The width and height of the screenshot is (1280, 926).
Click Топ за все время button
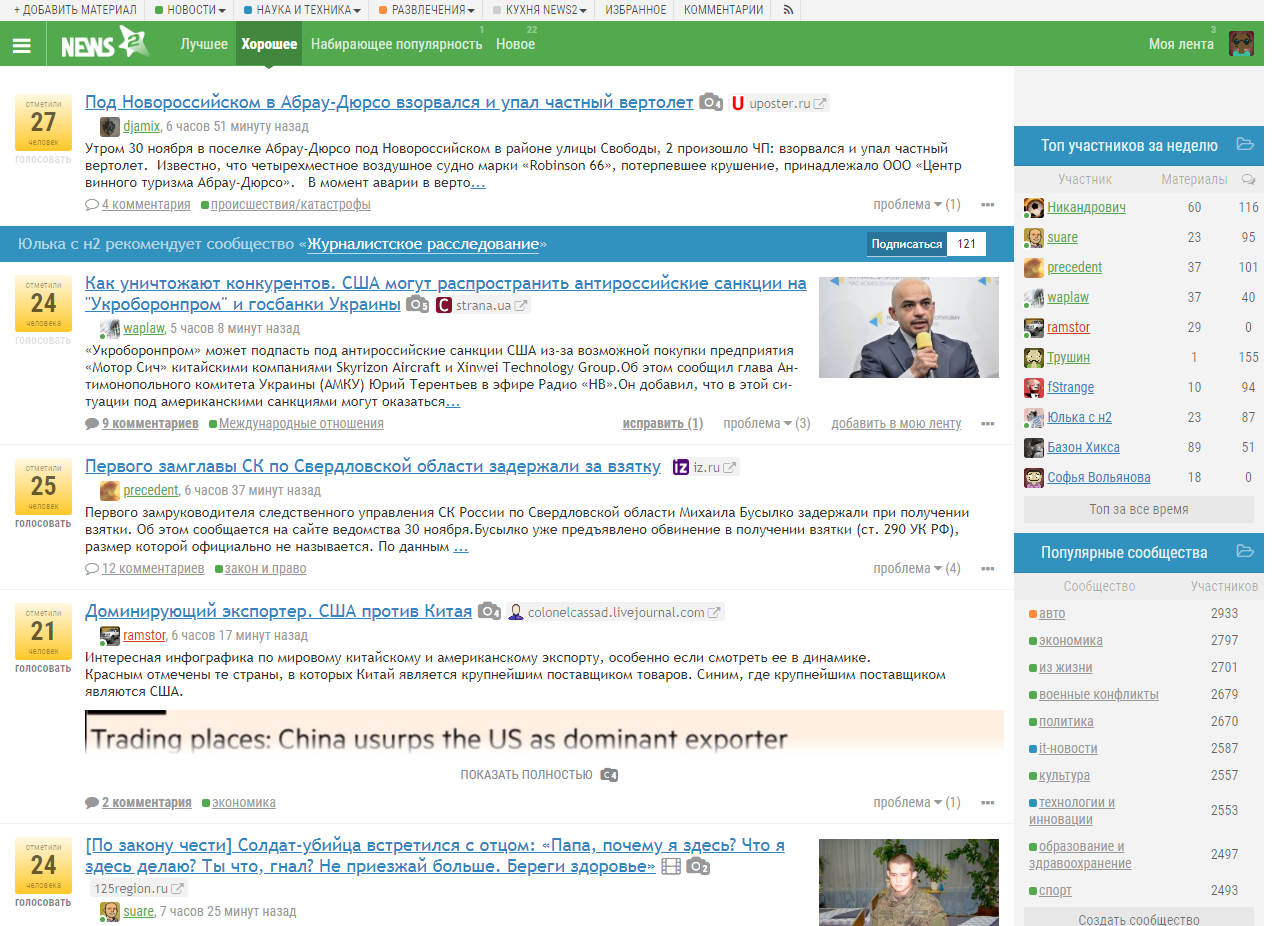point(1138,509)
